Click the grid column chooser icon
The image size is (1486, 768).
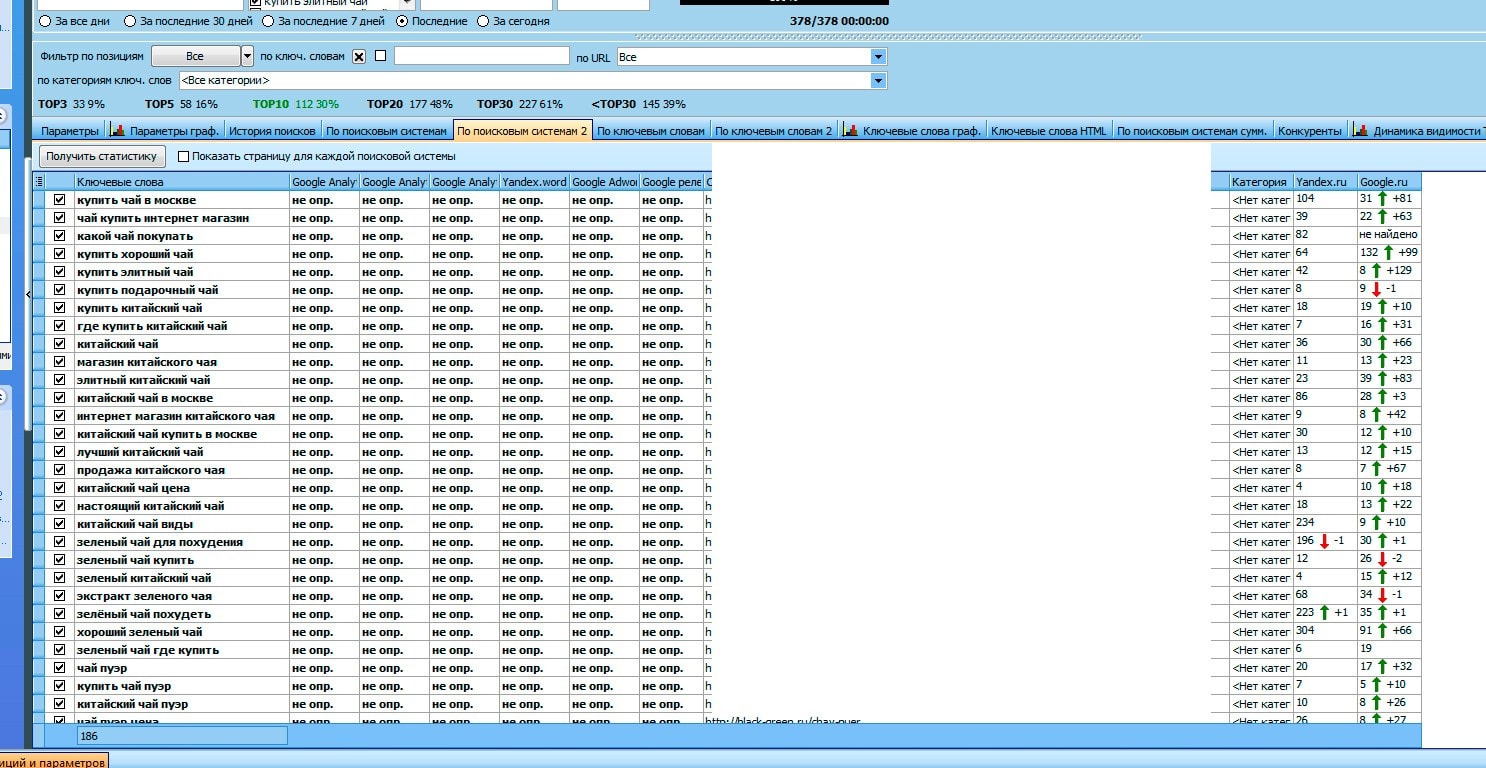(x=39, y=182)
